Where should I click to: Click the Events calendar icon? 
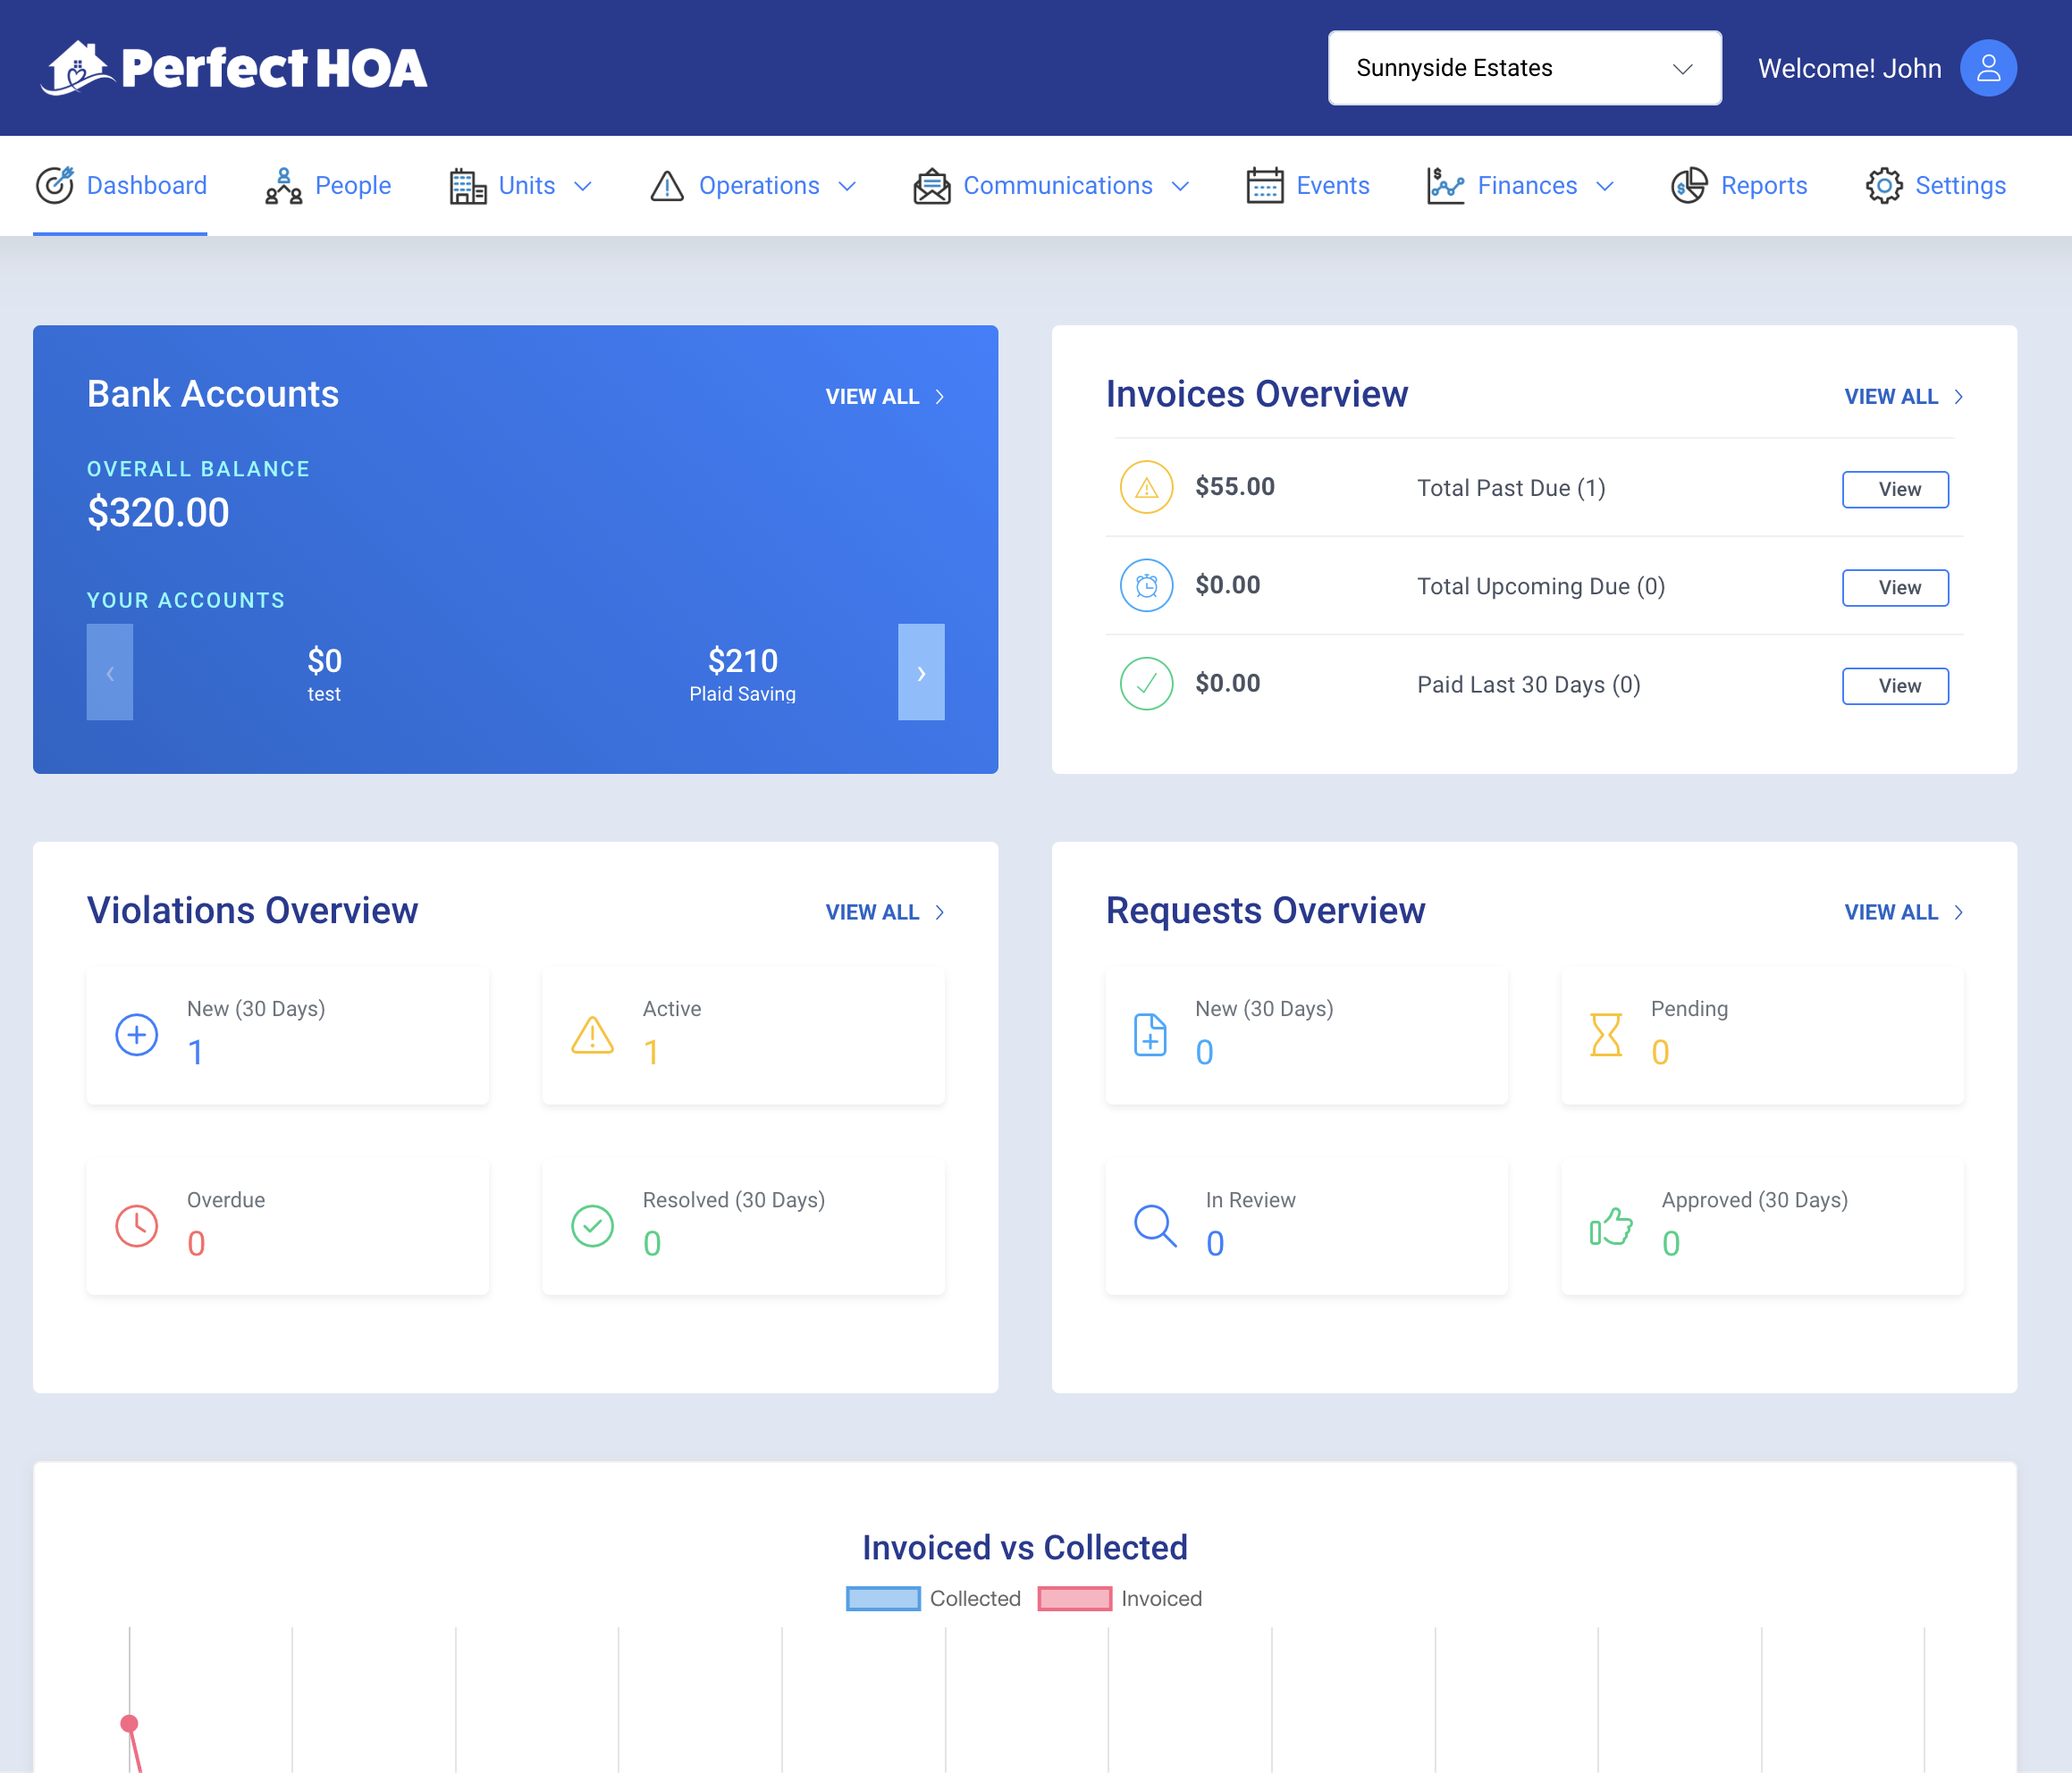pyautogui.click(x=1264, y=186)
